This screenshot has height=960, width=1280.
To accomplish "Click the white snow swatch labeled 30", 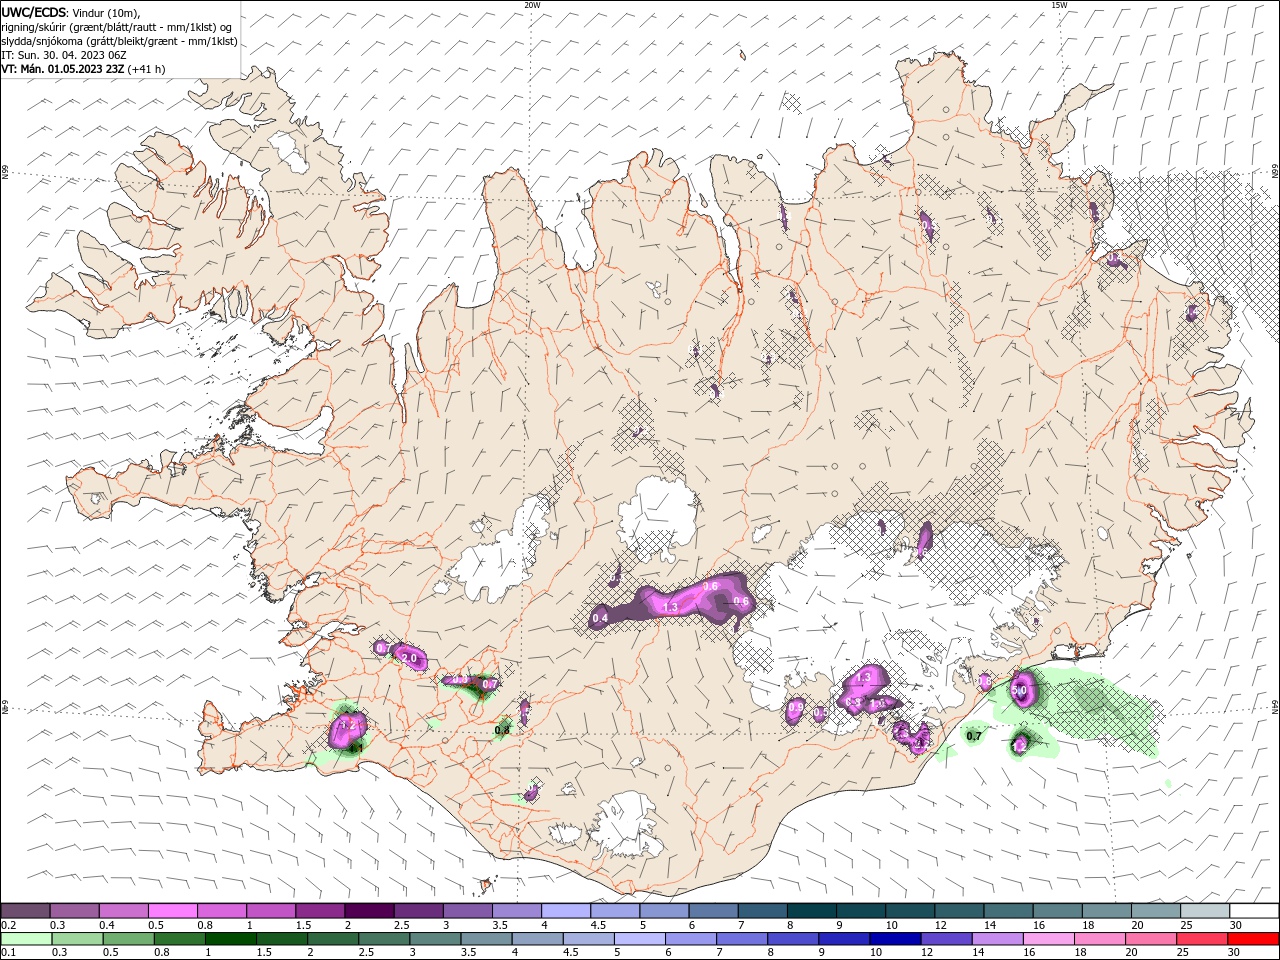I will (1252, 910).
